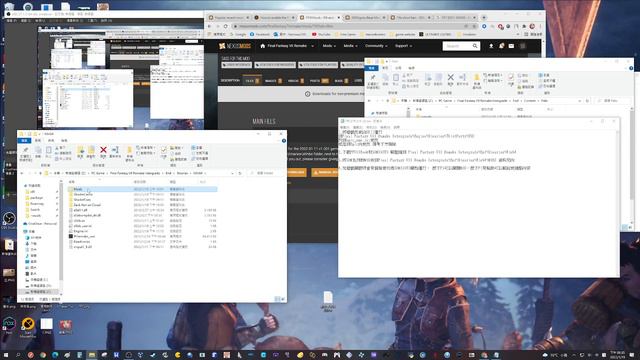Expand the left Explorer address bar history dropdown

tap(232, 173)
